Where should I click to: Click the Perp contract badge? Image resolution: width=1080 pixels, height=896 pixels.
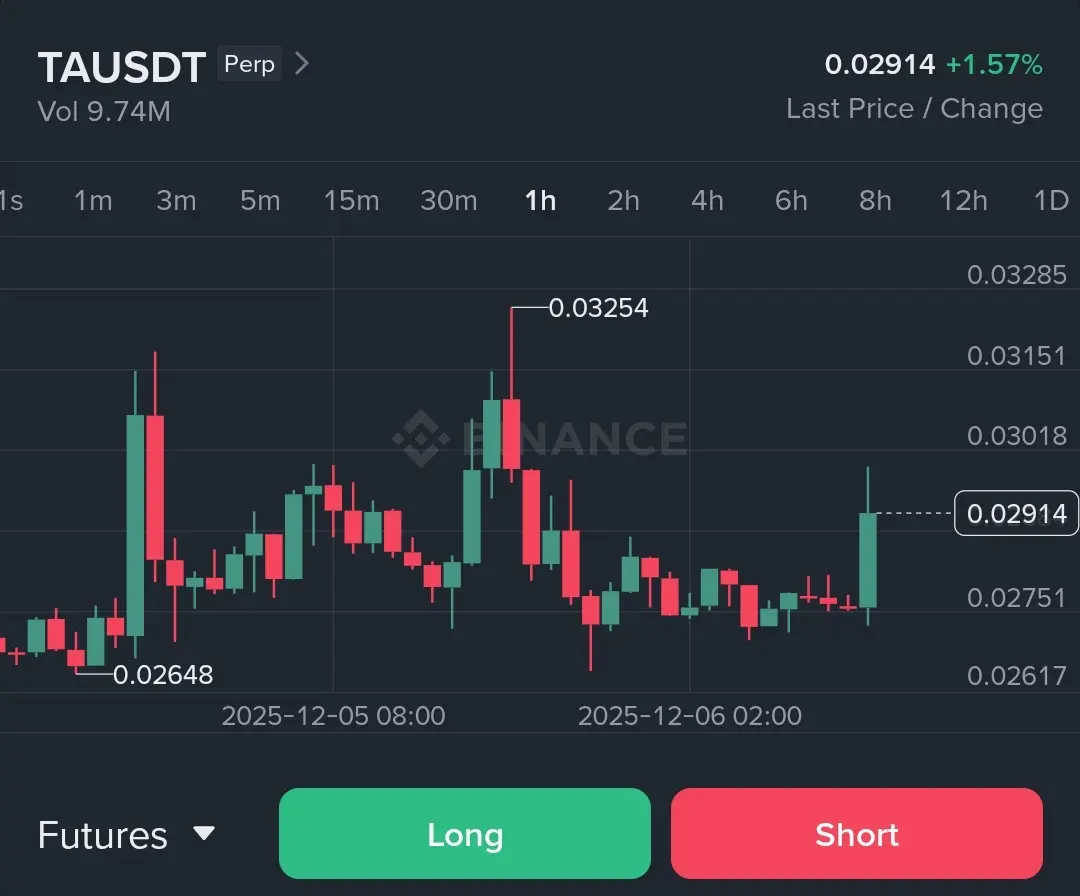pos(250,65)
